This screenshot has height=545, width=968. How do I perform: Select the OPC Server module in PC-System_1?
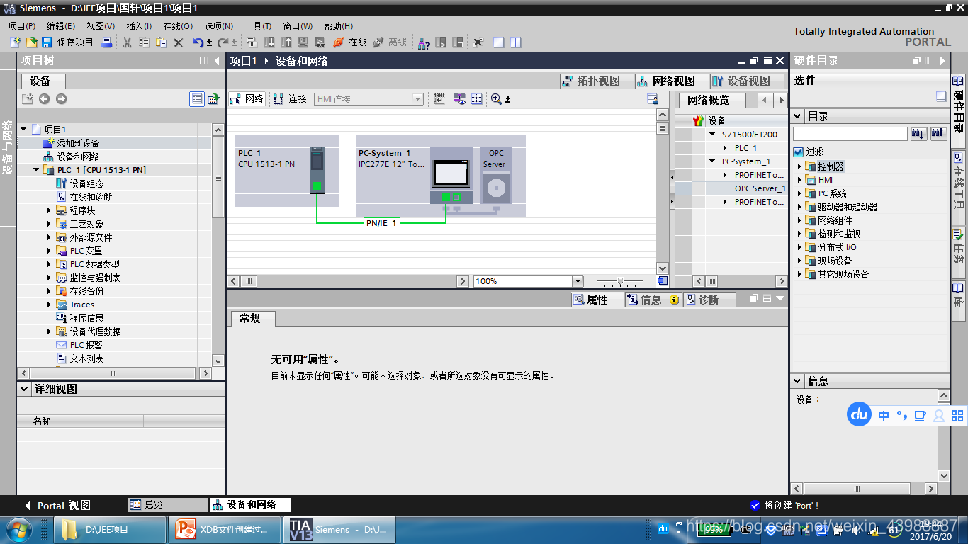click(496, 175)
